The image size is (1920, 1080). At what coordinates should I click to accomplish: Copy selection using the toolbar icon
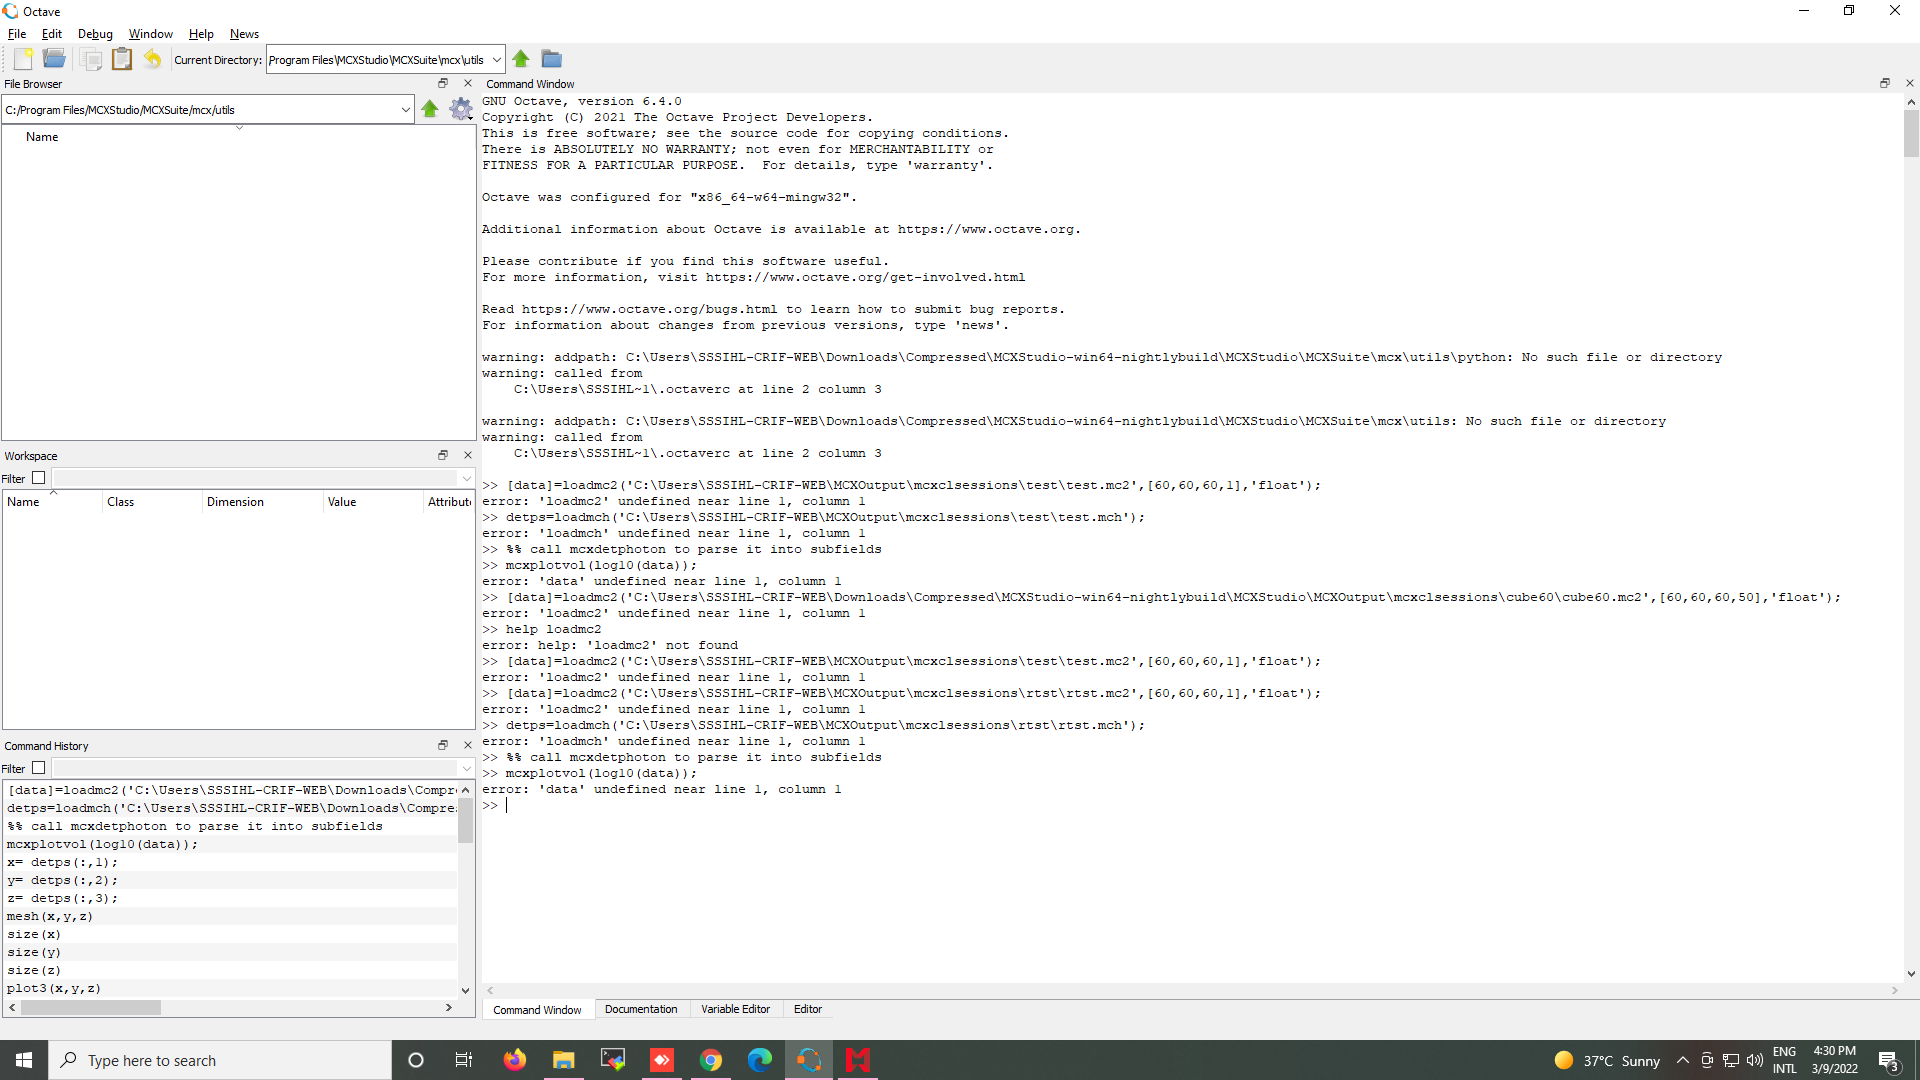(91, 59)
